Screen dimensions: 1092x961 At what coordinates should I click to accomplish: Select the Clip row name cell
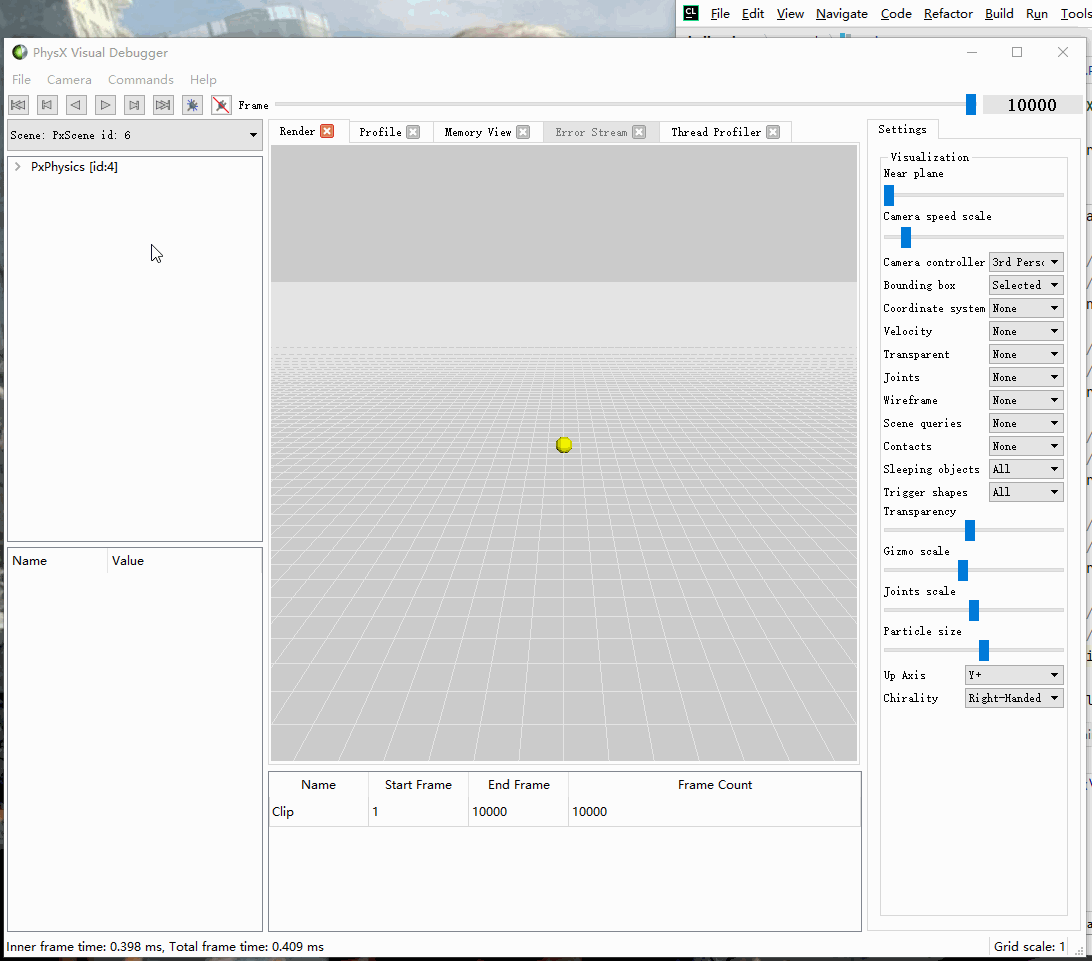tap(318, 811)
